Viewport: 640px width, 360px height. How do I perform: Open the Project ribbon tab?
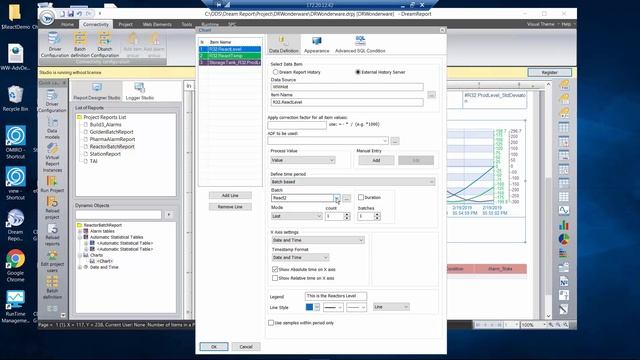(x=125, y=24)
